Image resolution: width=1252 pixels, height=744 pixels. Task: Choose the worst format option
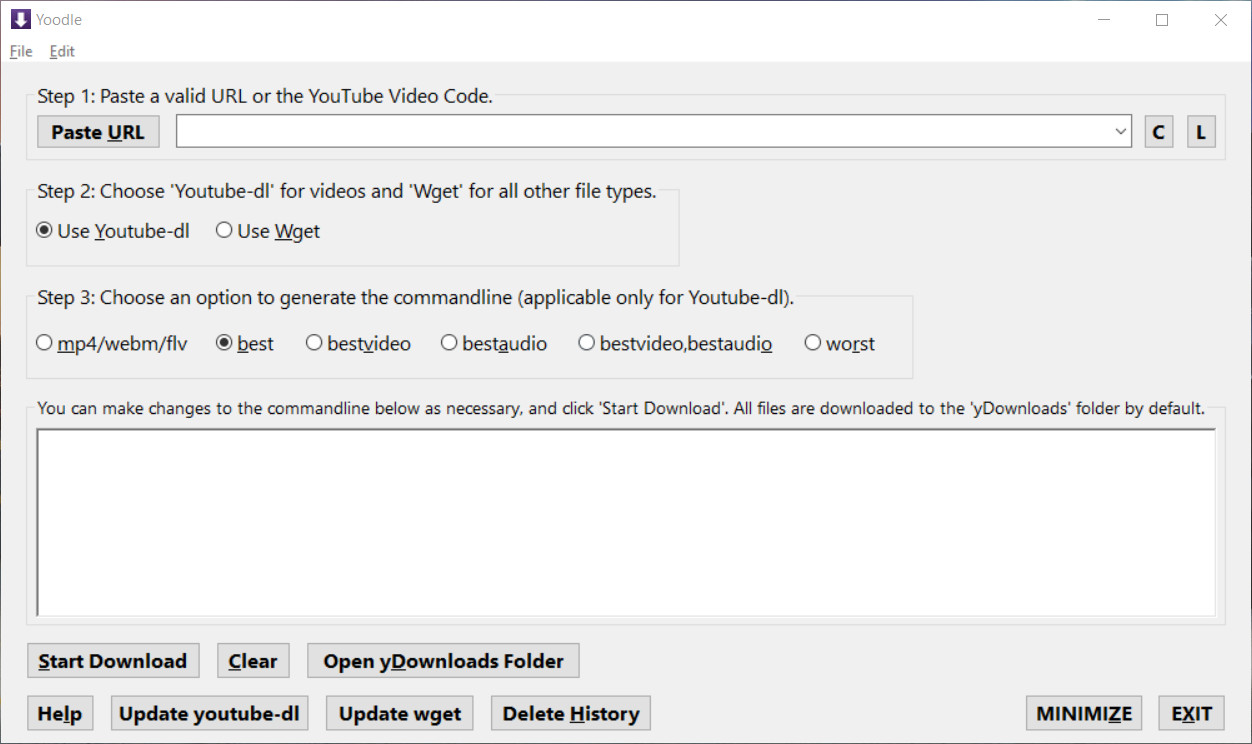click(840, 343)
